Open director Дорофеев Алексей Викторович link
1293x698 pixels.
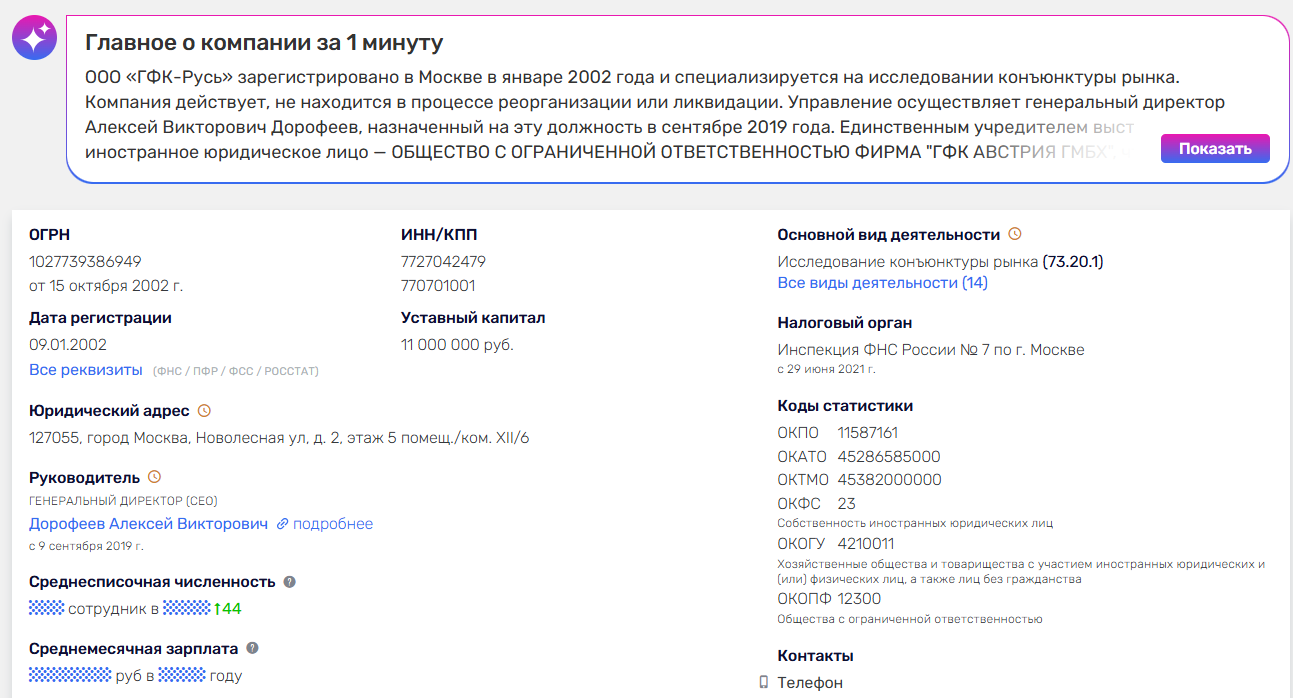pos(148,524)
